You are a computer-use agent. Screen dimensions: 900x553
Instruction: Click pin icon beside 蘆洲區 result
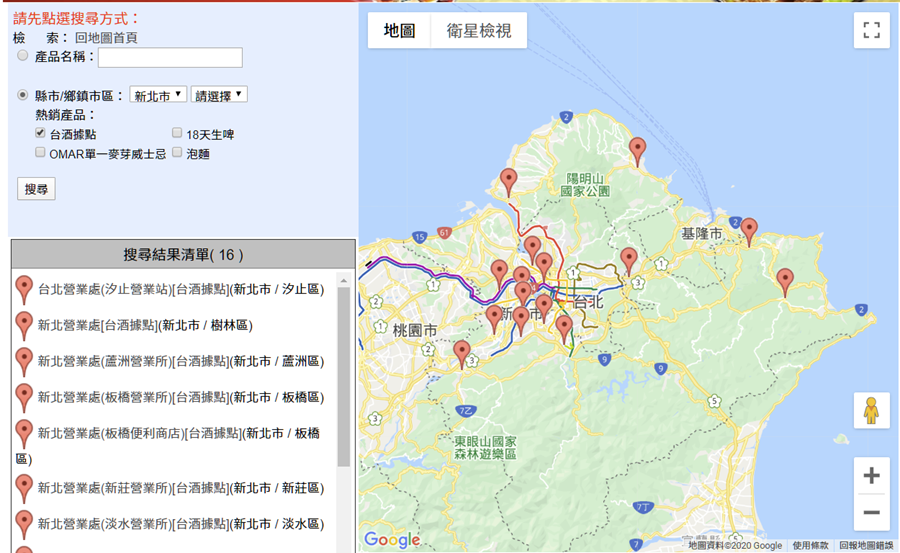(24, 362)
